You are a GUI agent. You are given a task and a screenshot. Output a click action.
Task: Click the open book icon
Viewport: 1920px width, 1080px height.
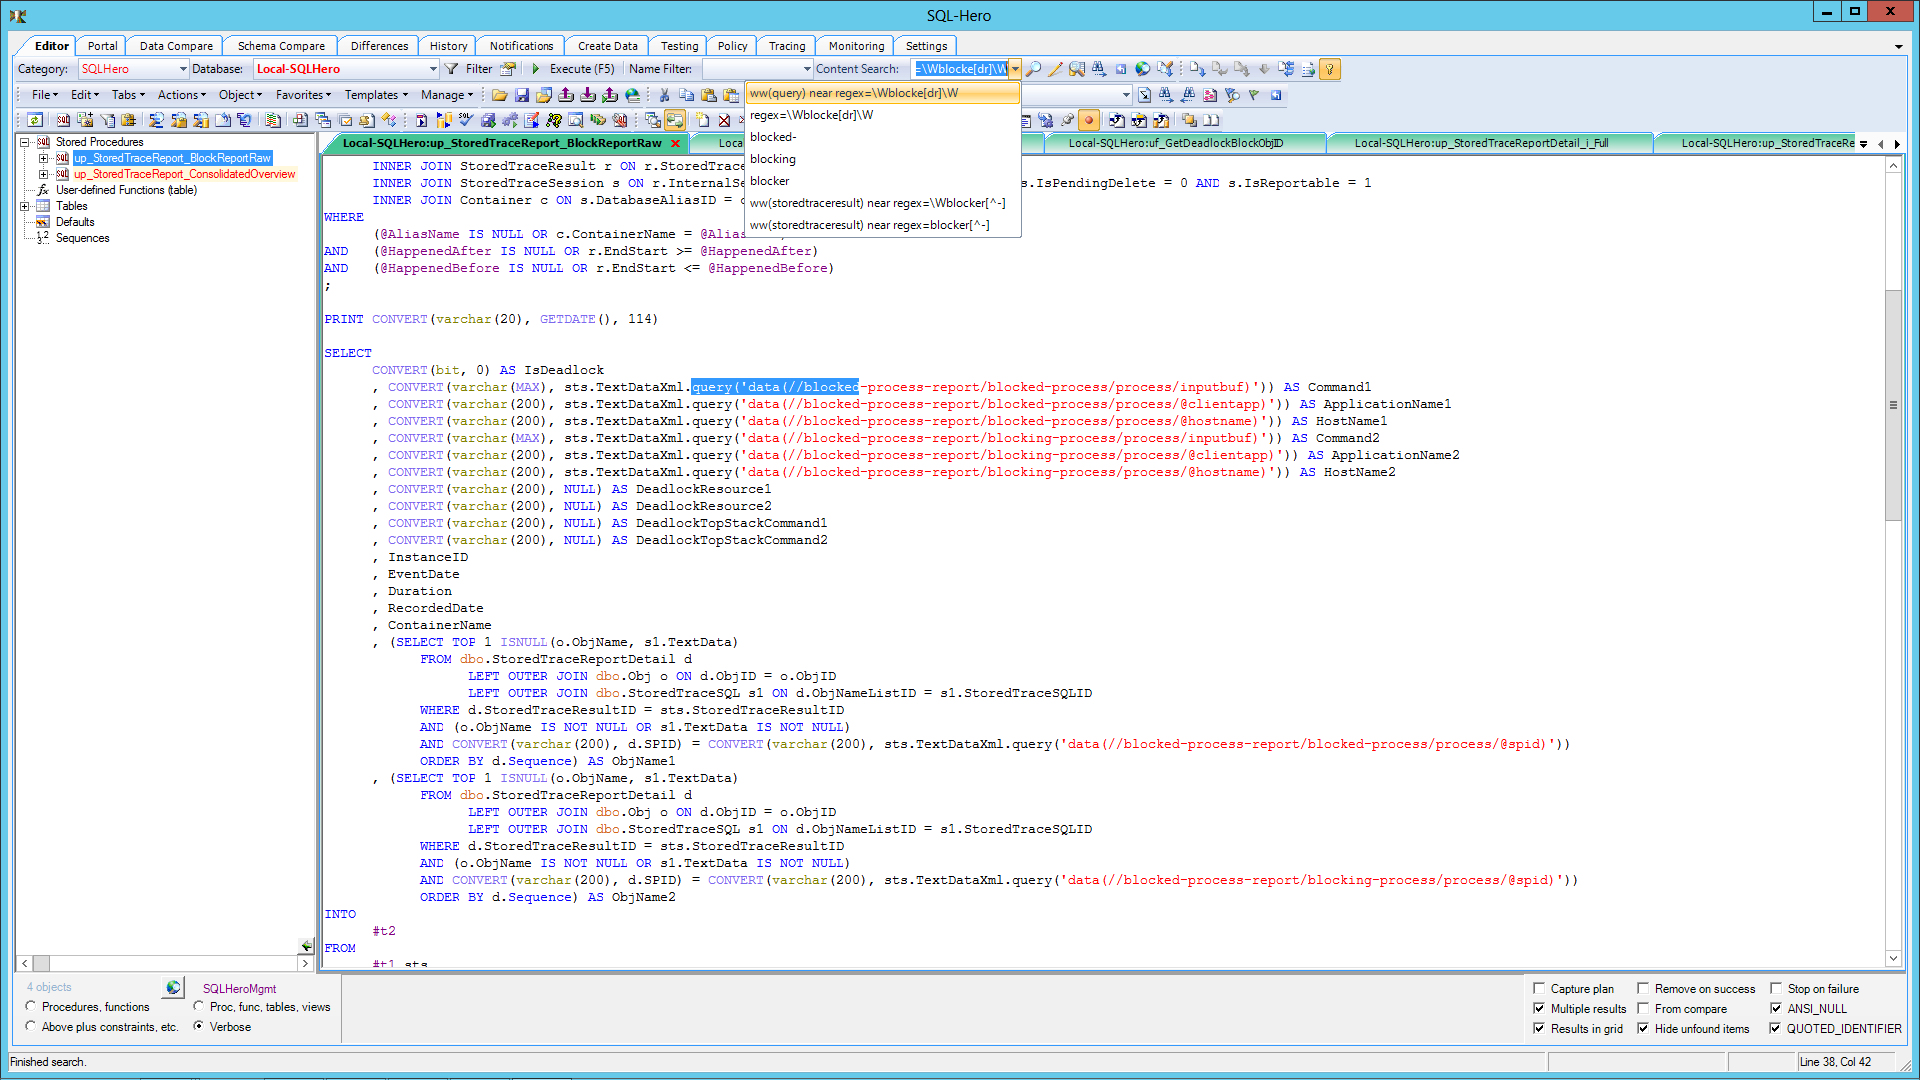1211,120
